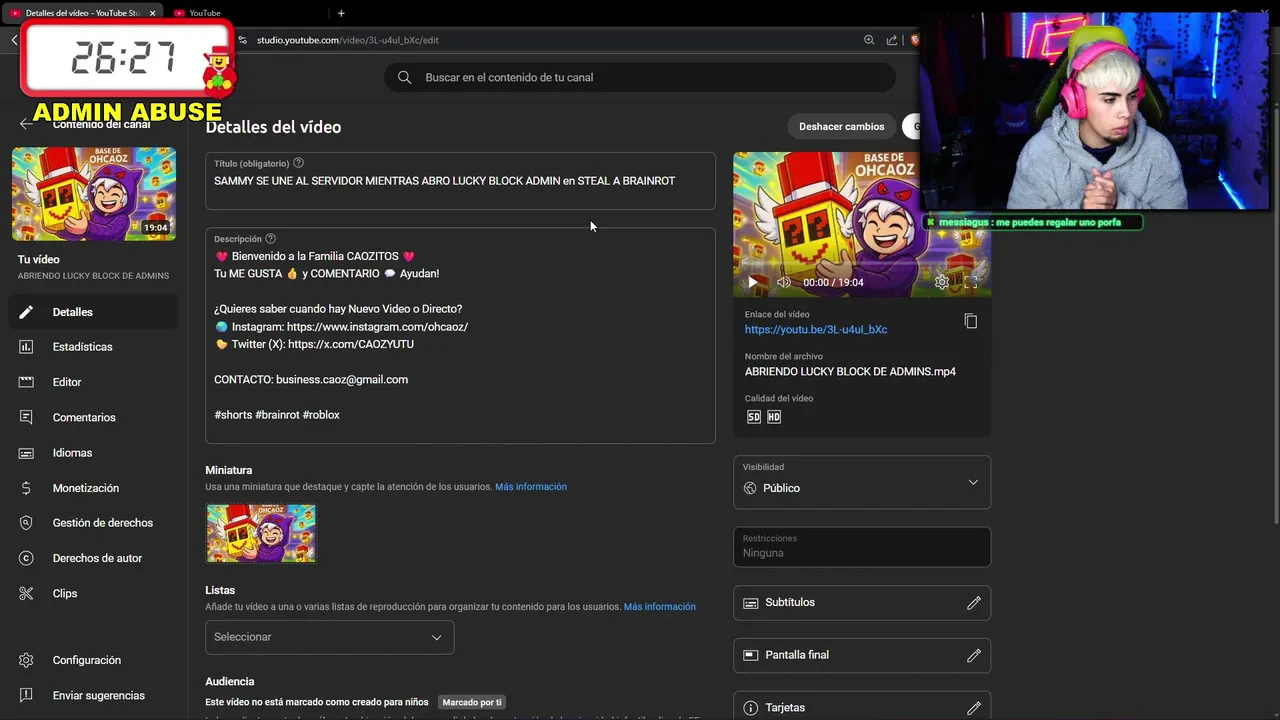Click the title help question mark icon
Image resolution: width=1280 pixels, height=720 pixels.
point(298,163)
